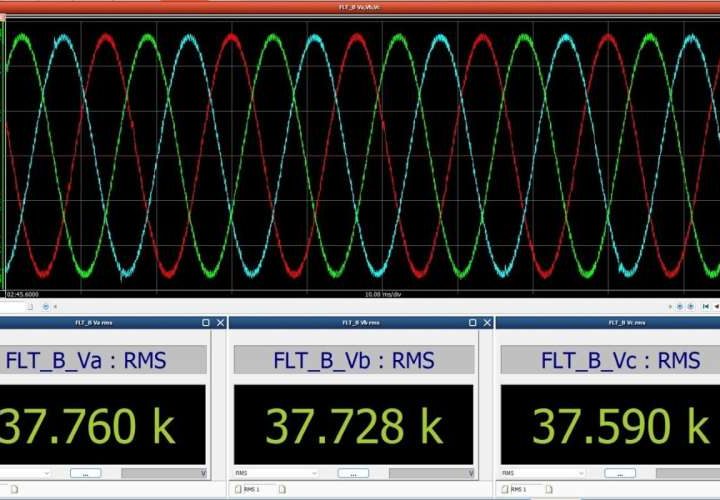Click unit field marked V in Va panel
Image resolution: width=720 pixels, height=500 pixels.
164,473
